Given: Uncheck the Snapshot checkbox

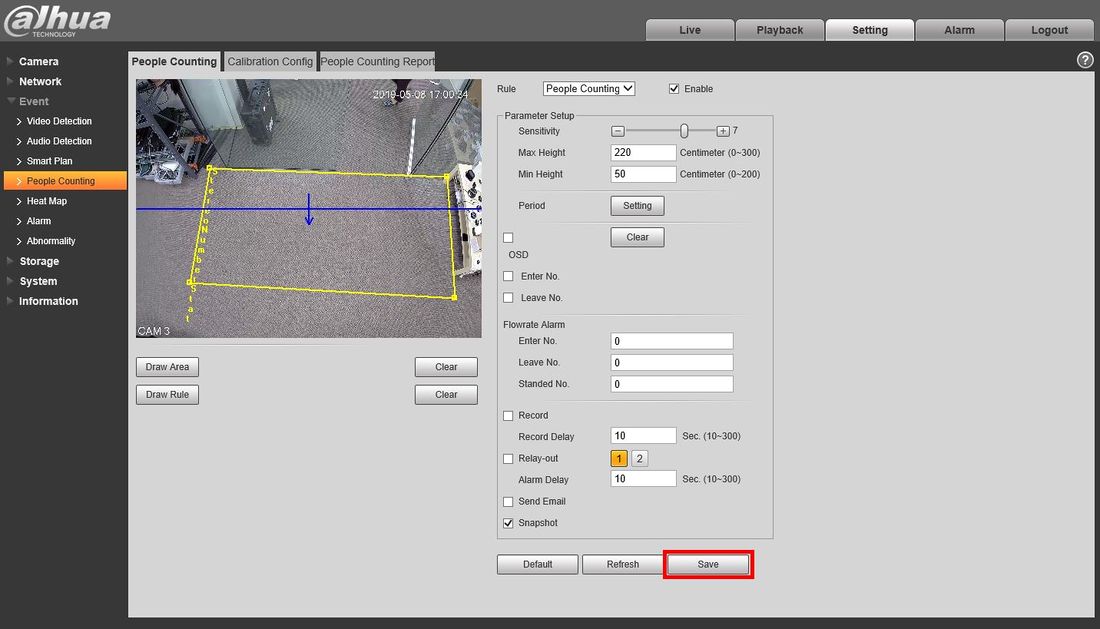Looking at the screenshot, I should tap(508, 523).
